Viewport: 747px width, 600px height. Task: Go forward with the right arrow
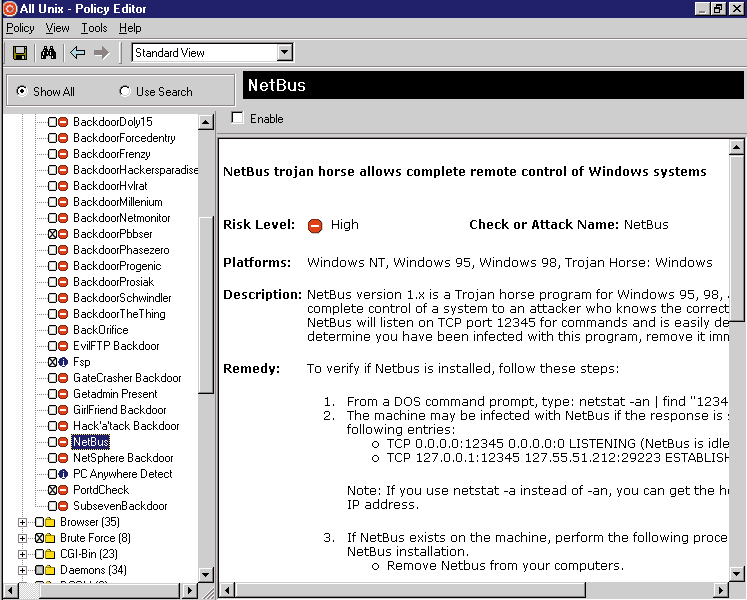[101, 53]
